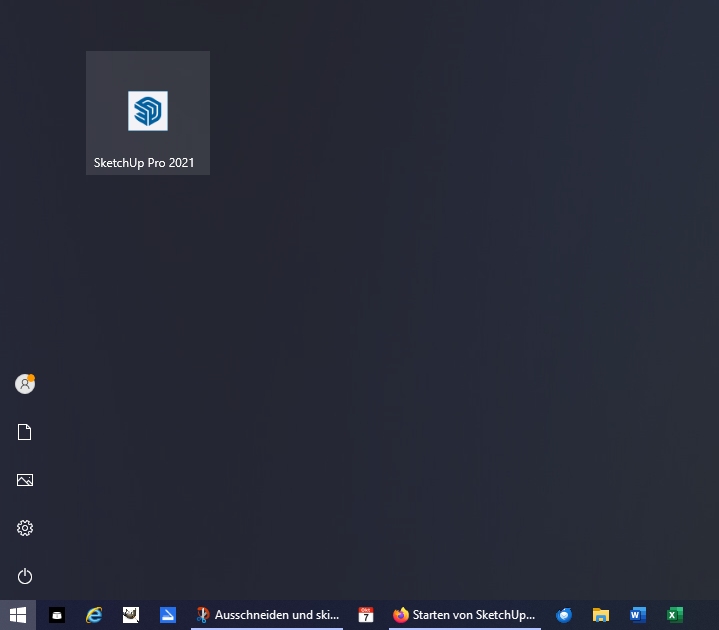719x630 pixels.
Task: Open the Pictures folder shortcut
Action: pos(25,480)
